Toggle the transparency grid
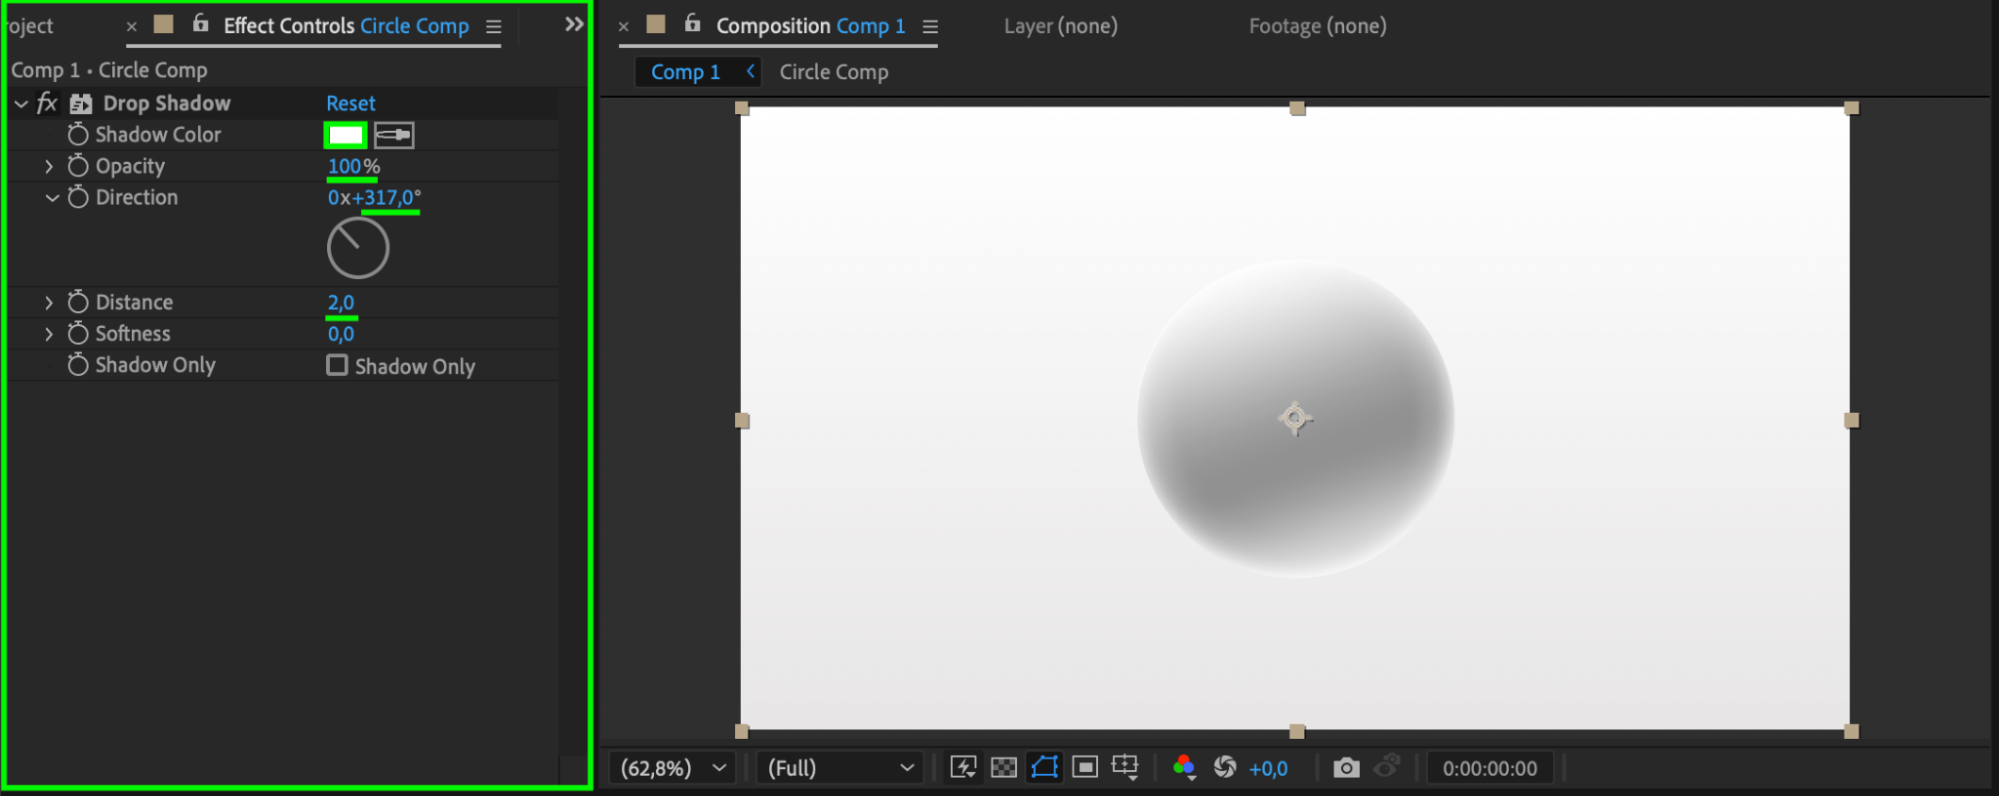The image size is (1999, 796). coord(1003,767)
